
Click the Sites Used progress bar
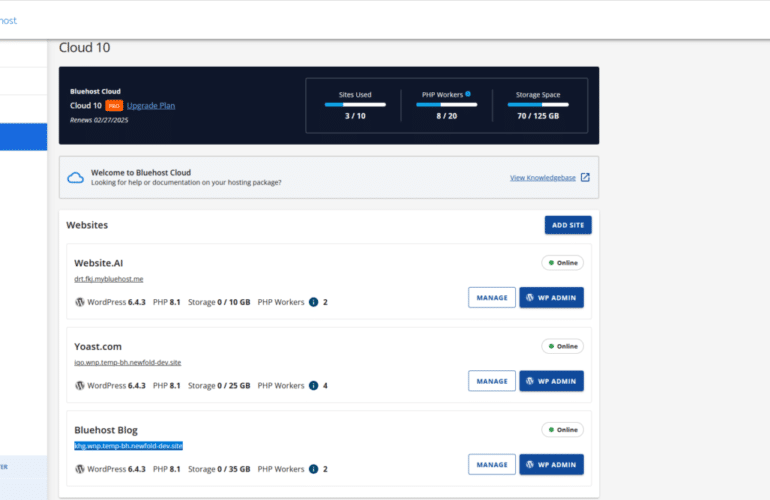(355, 105)
